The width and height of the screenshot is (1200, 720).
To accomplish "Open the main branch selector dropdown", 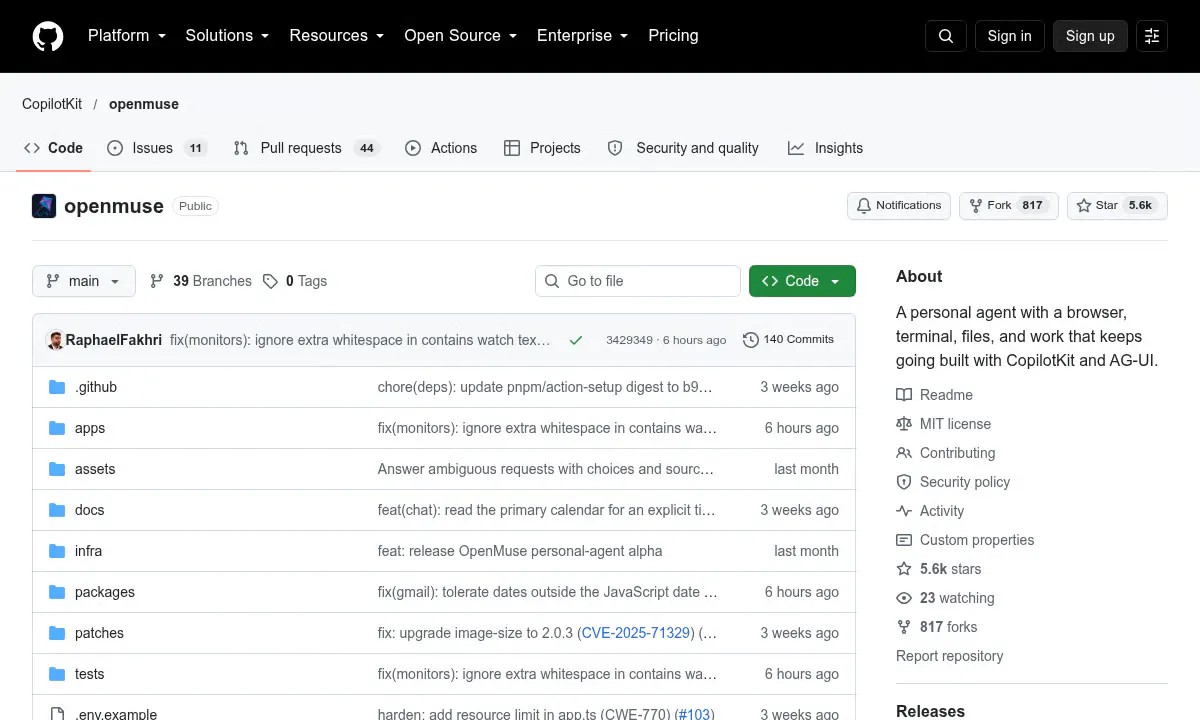I will click(x=83, y=281).
